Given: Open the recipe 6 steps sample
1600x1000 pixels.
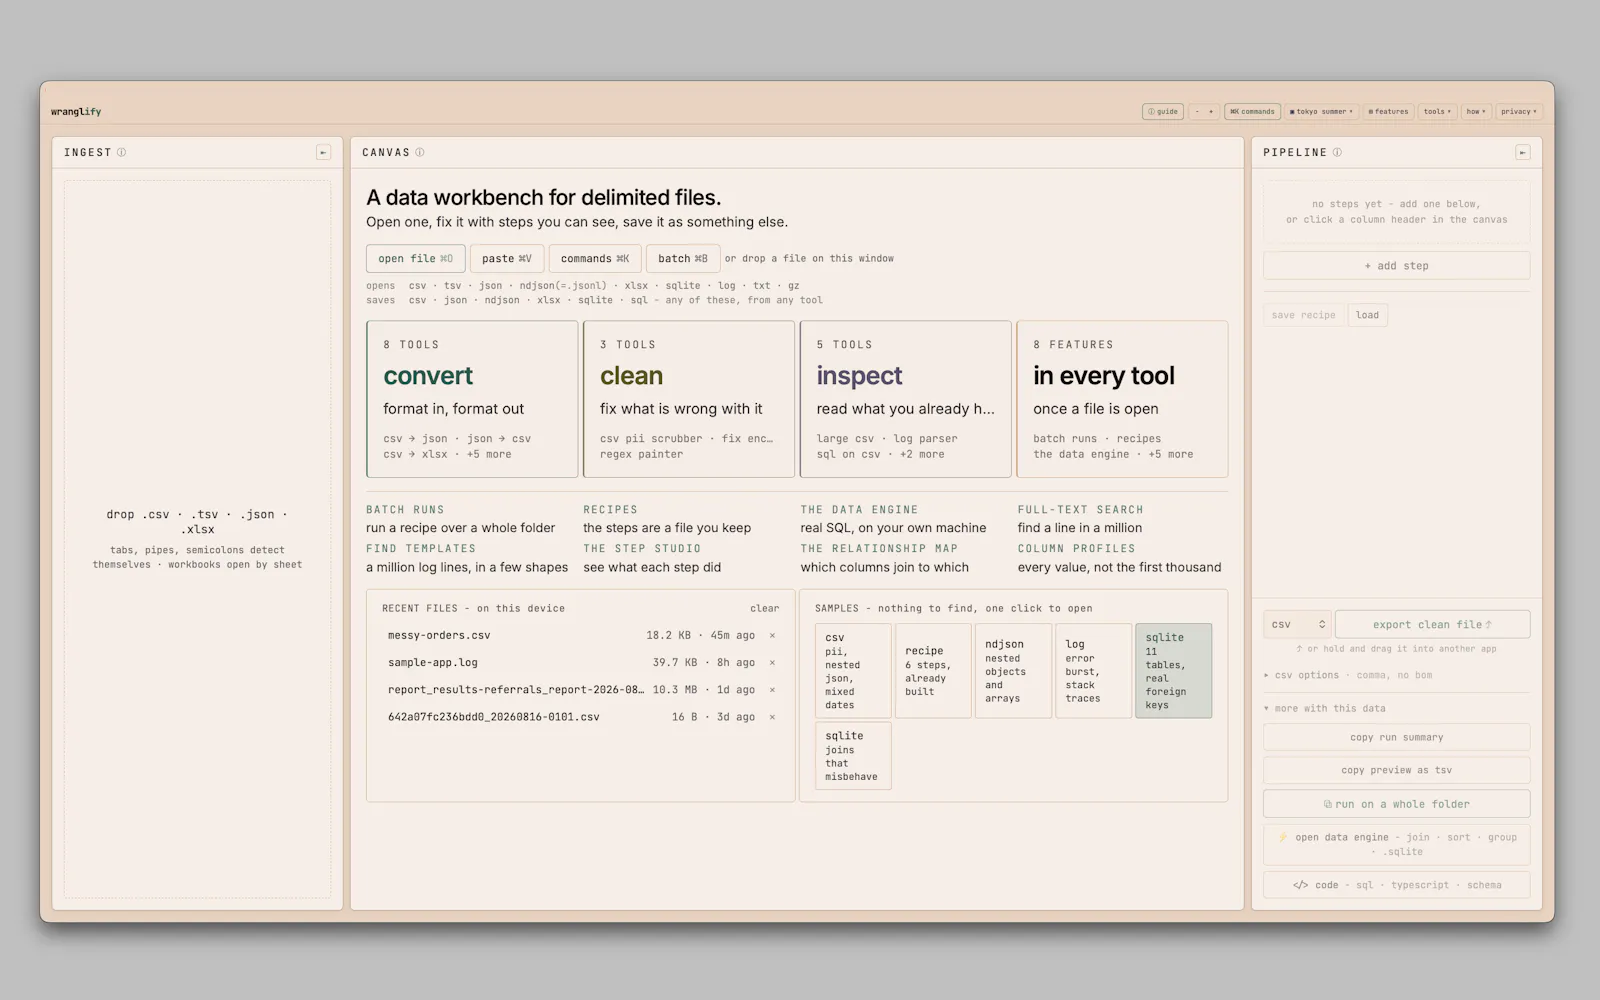Looking at the screenshot, I should point(933,671).
